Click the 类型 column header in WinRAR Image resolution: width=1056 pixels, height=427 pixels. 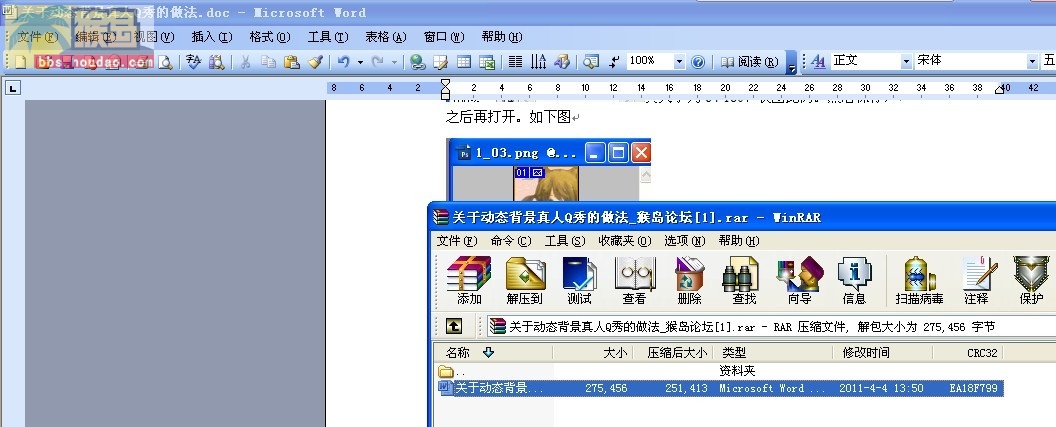773,352
